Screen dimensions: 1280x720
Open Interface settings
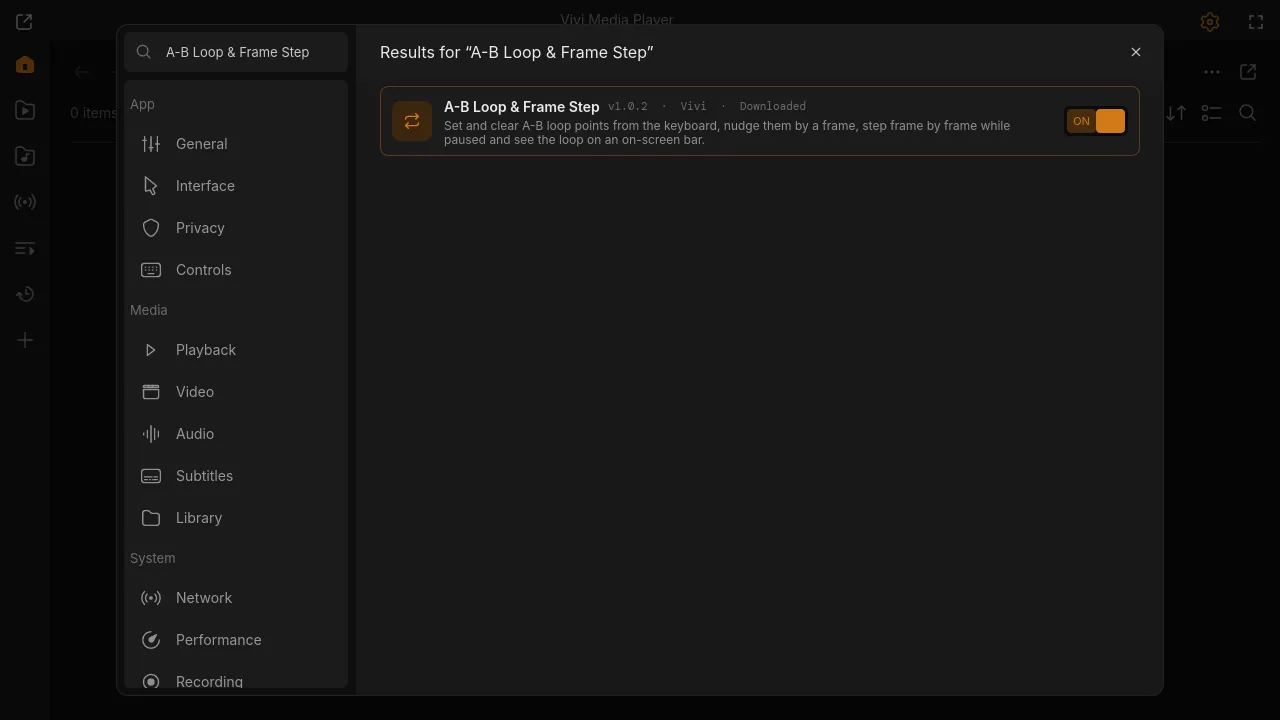[236, 186]
